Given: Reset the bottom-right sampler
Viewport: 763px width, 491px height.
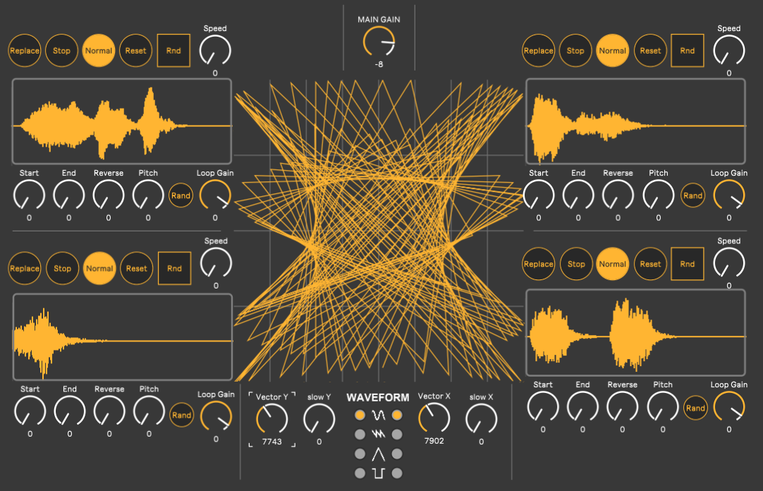Looking at the screenshot, I should tap(650, 264).
